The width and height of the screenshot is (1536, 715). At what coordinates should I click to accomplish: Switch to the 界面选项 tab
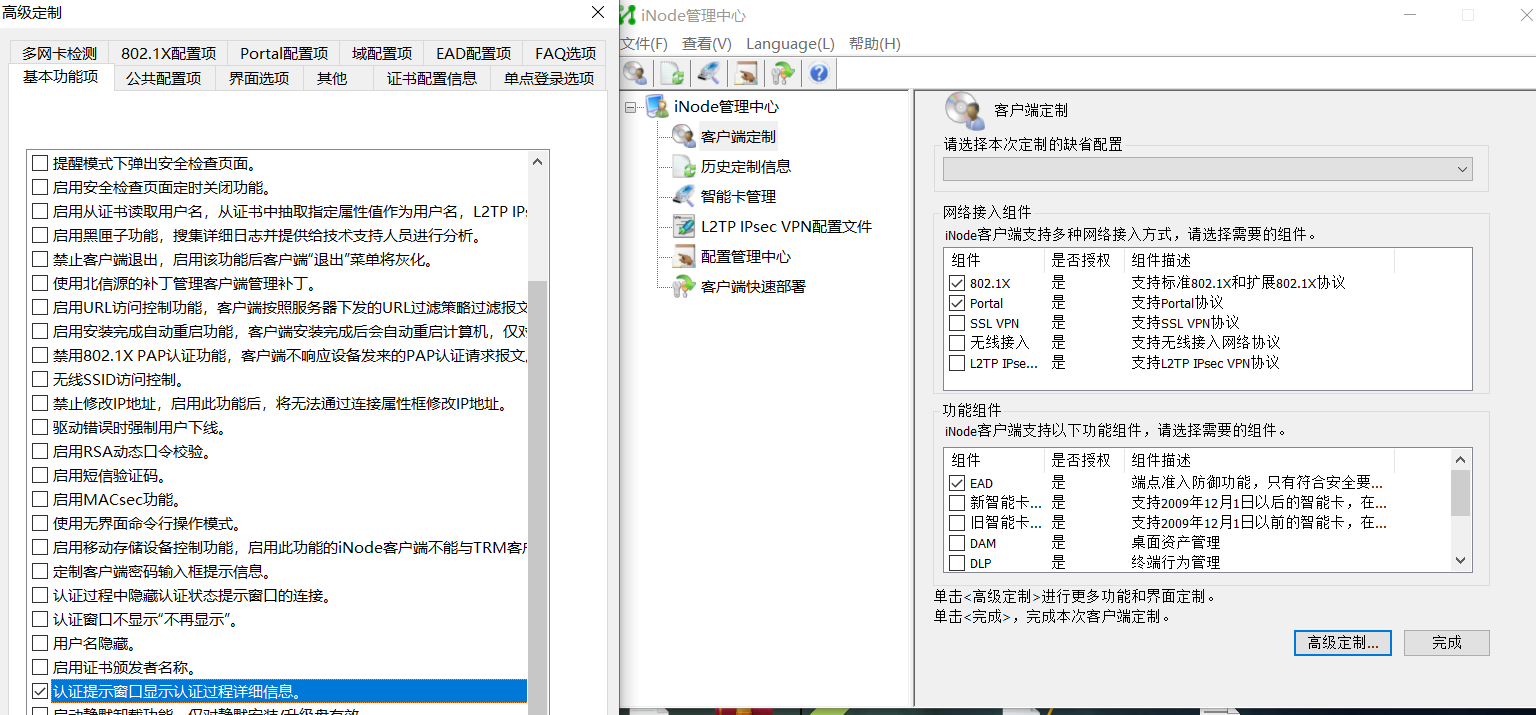pos(259,78)
